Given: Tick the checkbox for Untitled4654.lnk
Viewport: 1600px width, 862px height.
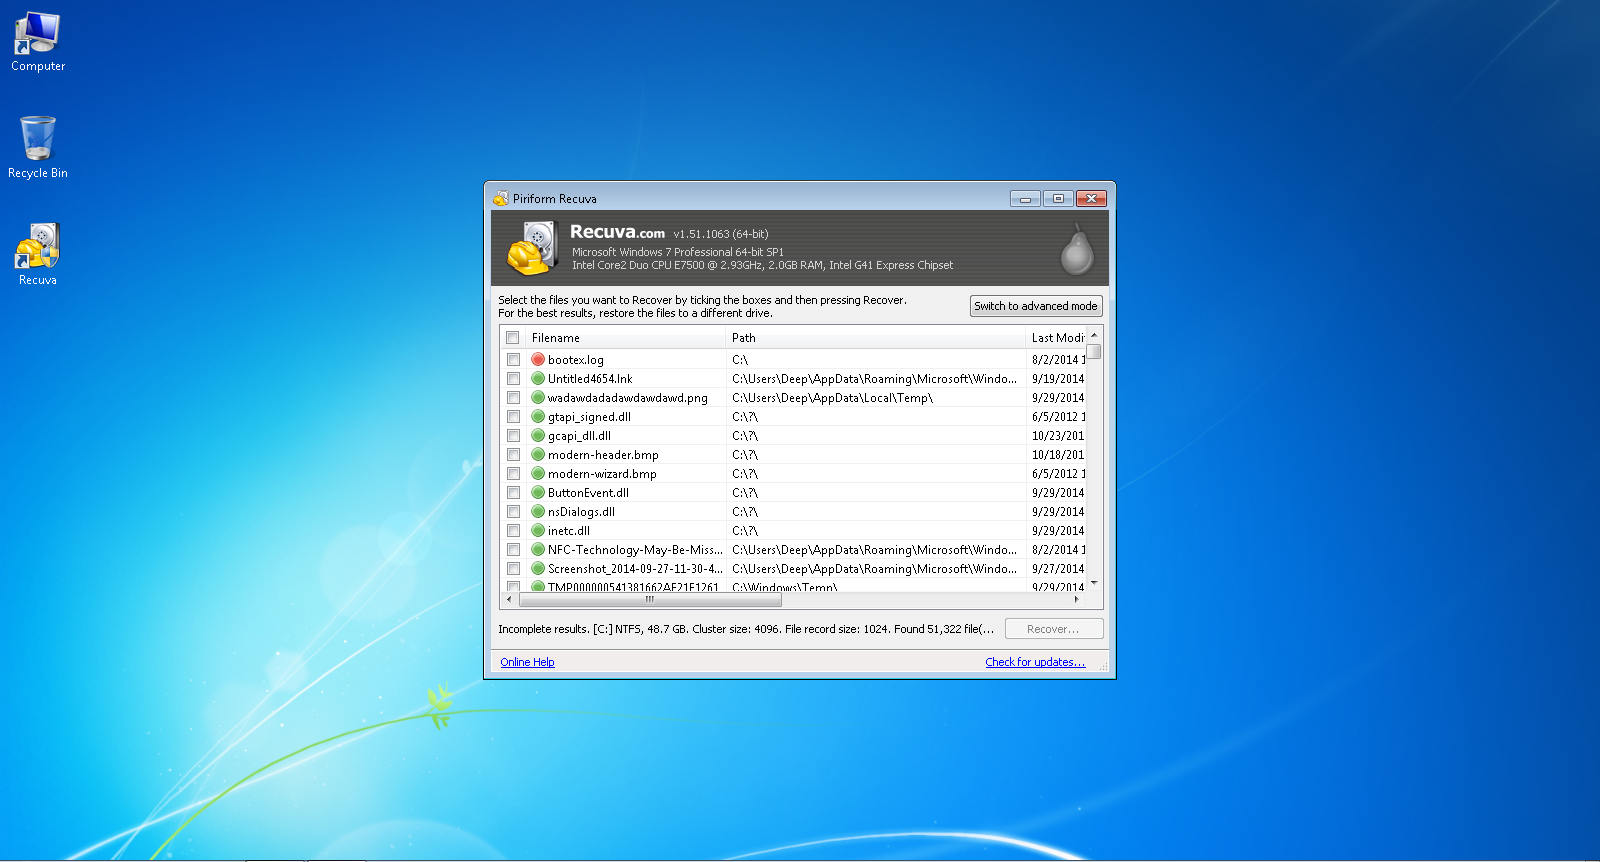Looking at the screenshot, I should pos(513,378).
